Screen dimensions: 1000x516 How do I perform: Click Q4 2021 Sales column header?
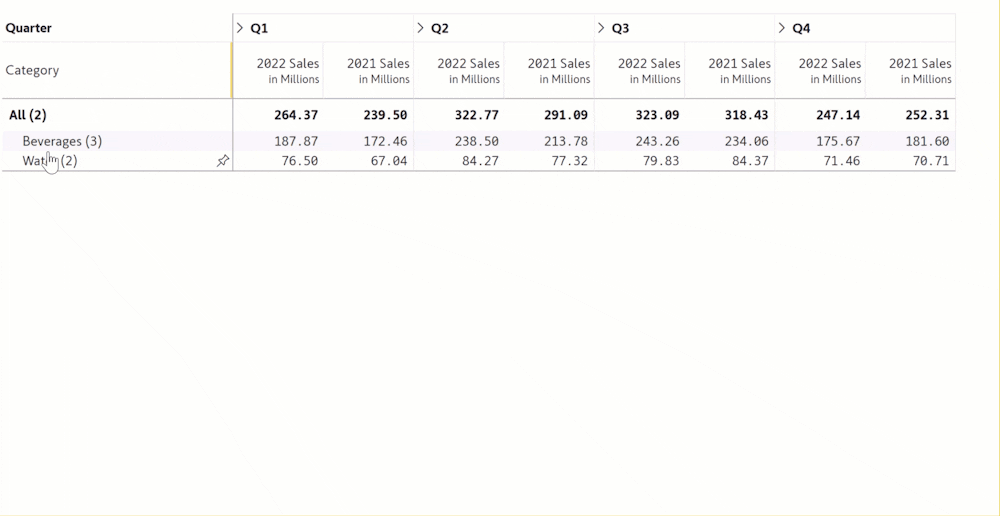920,70
